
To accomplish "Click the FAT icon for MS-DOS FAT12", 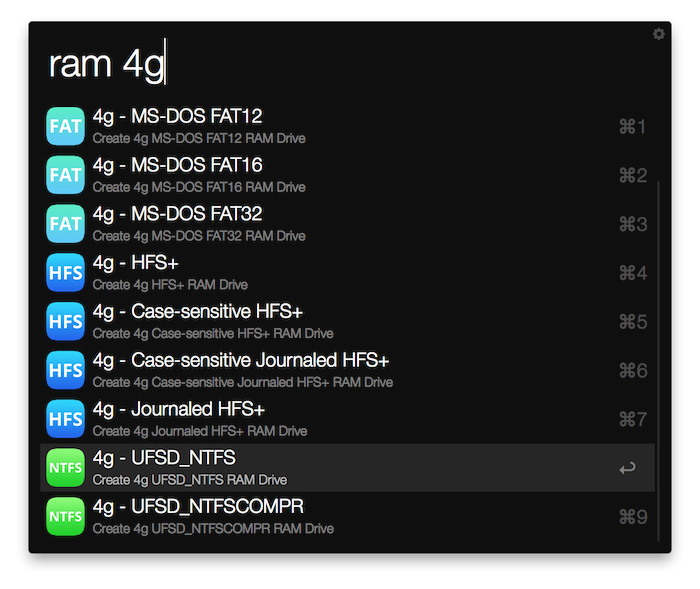I will 65,126.
